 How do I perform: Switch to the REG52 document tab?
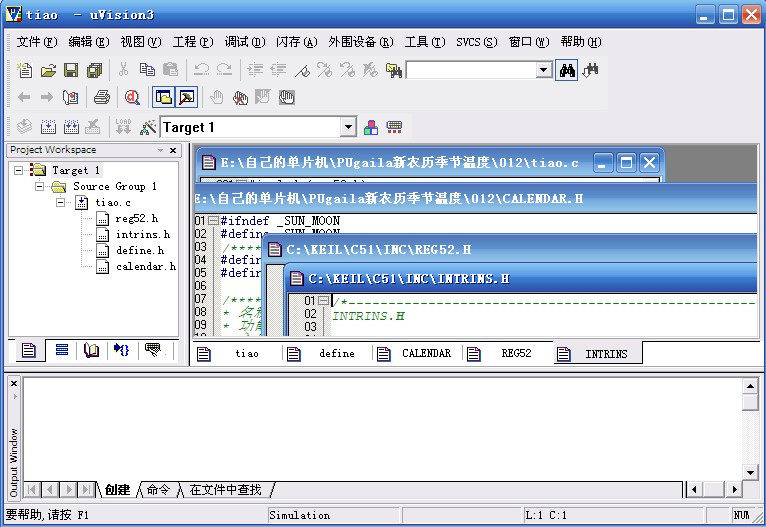[508, 354]
